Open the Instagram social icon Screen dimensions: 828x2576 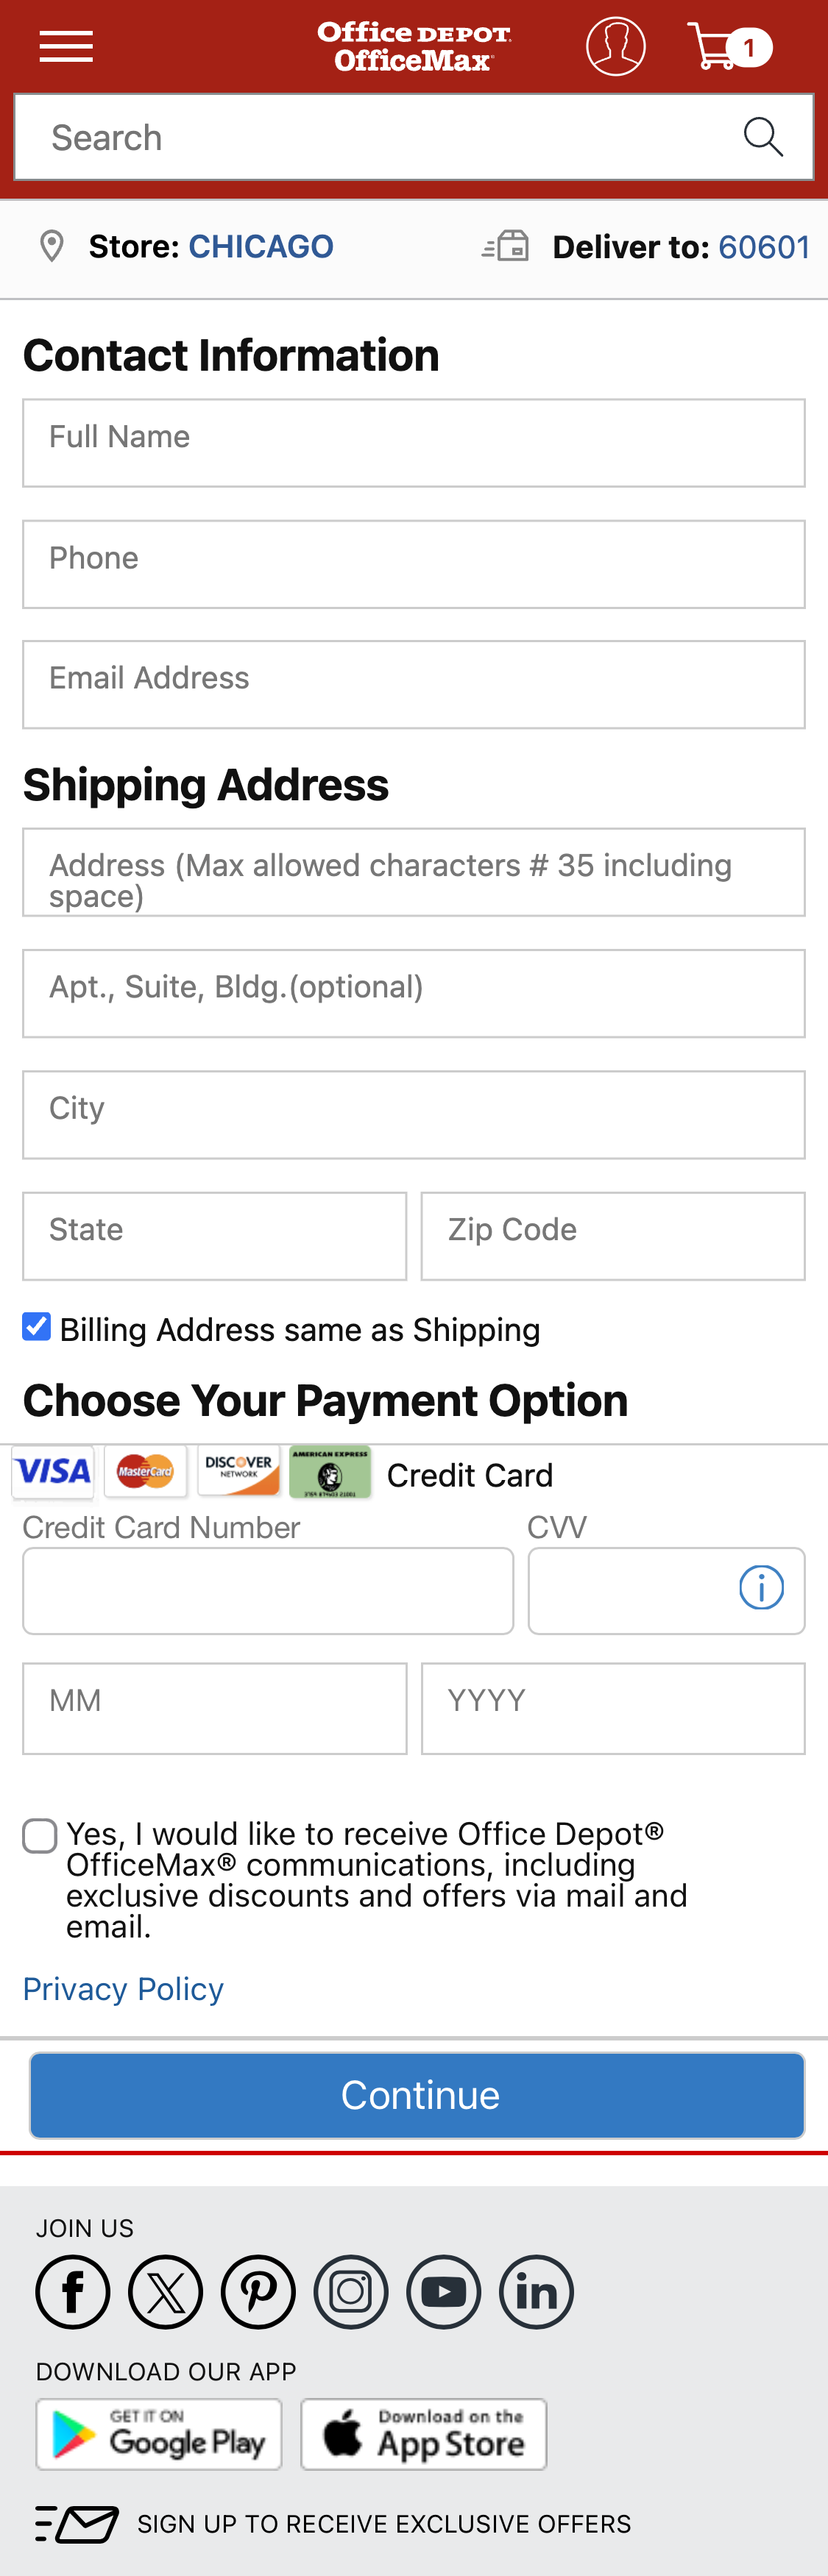351,2292
